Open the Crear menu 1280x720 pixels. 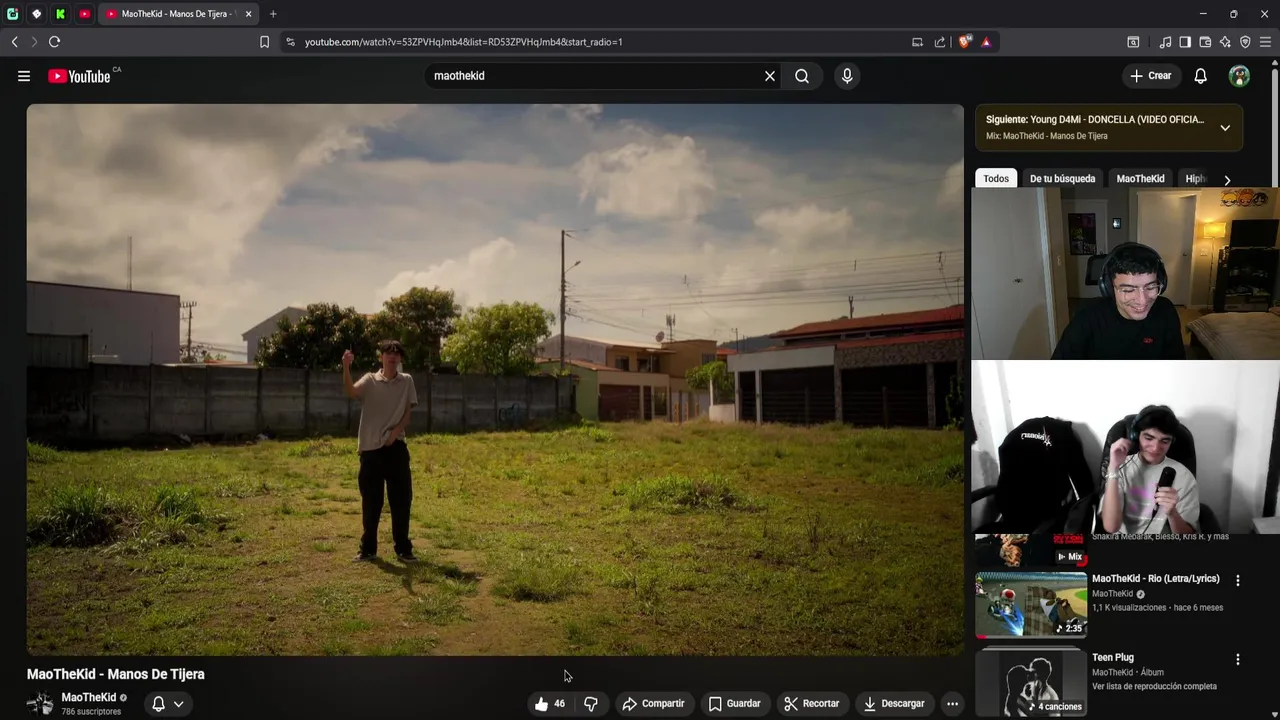click(x=1151, y=76)
